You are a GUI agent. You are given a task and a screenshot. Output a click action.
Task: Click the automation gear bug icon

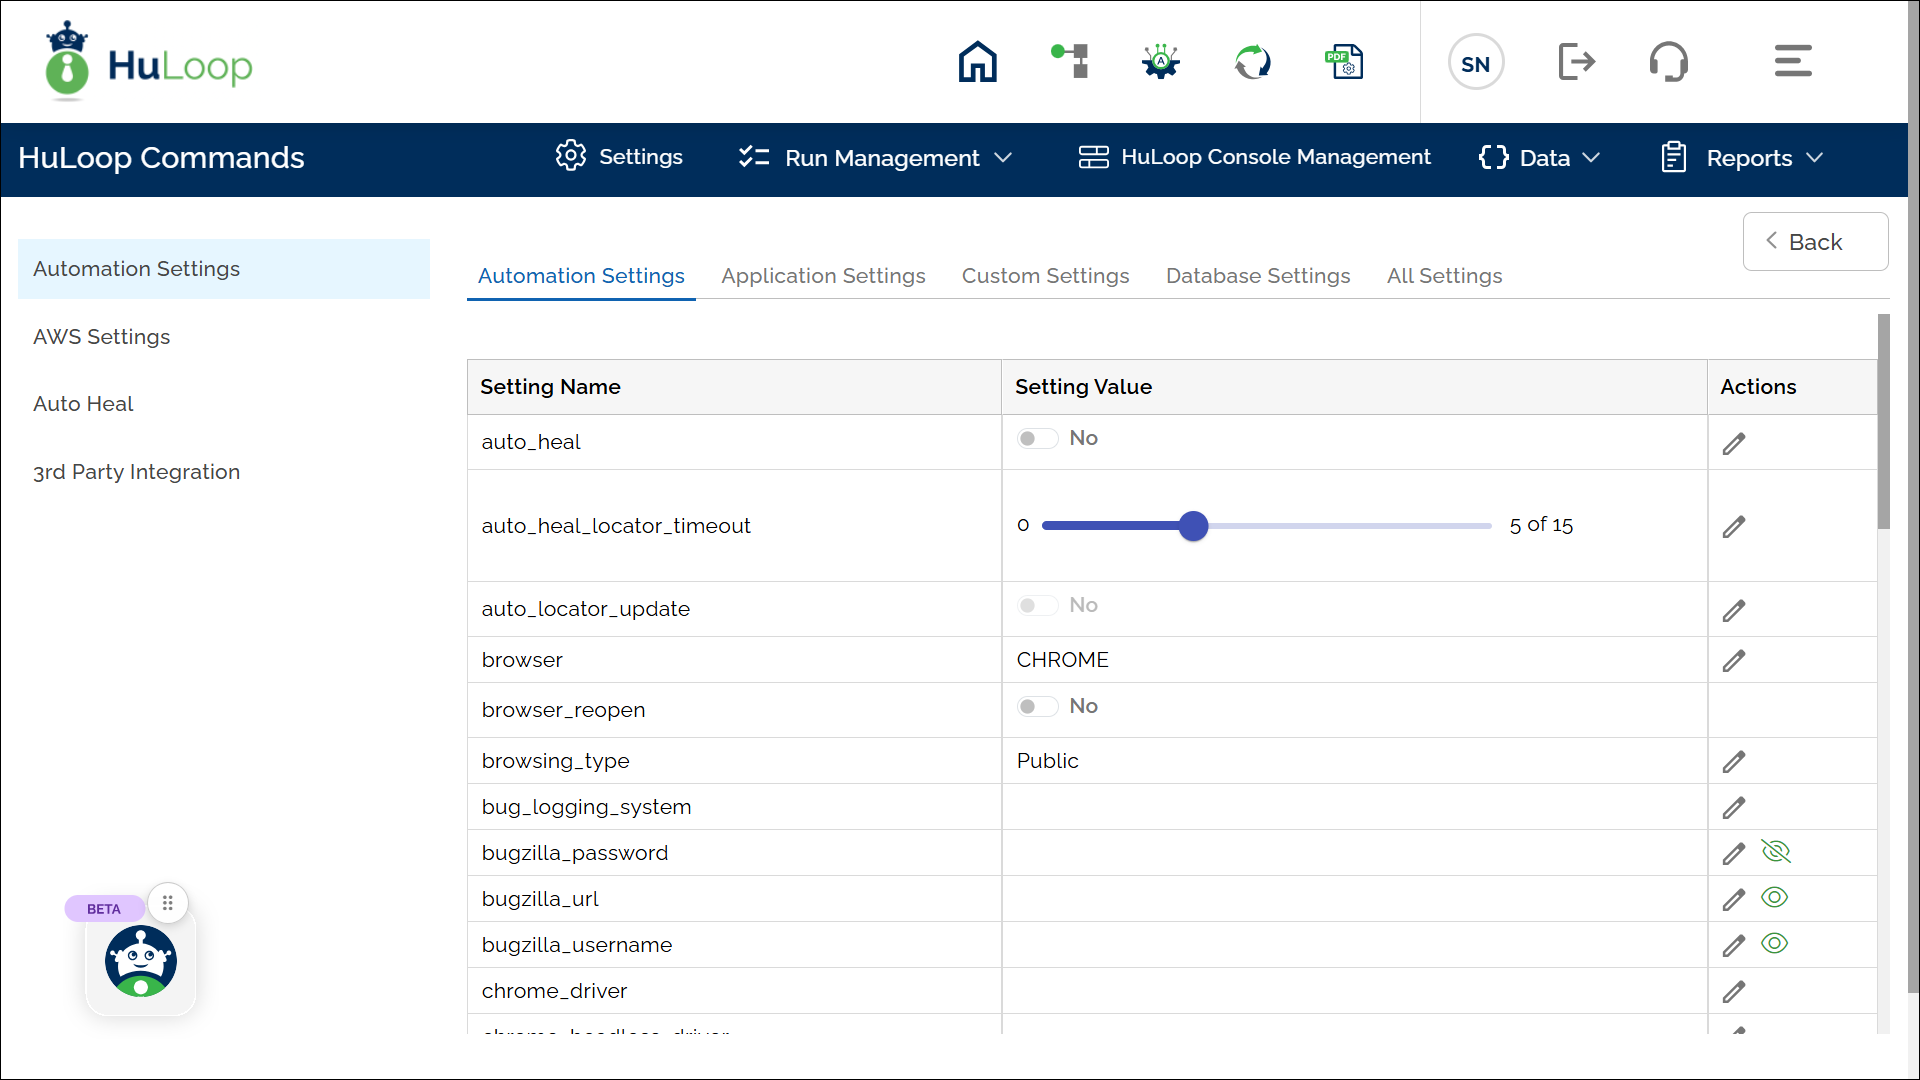click(x=1161, y=62)
